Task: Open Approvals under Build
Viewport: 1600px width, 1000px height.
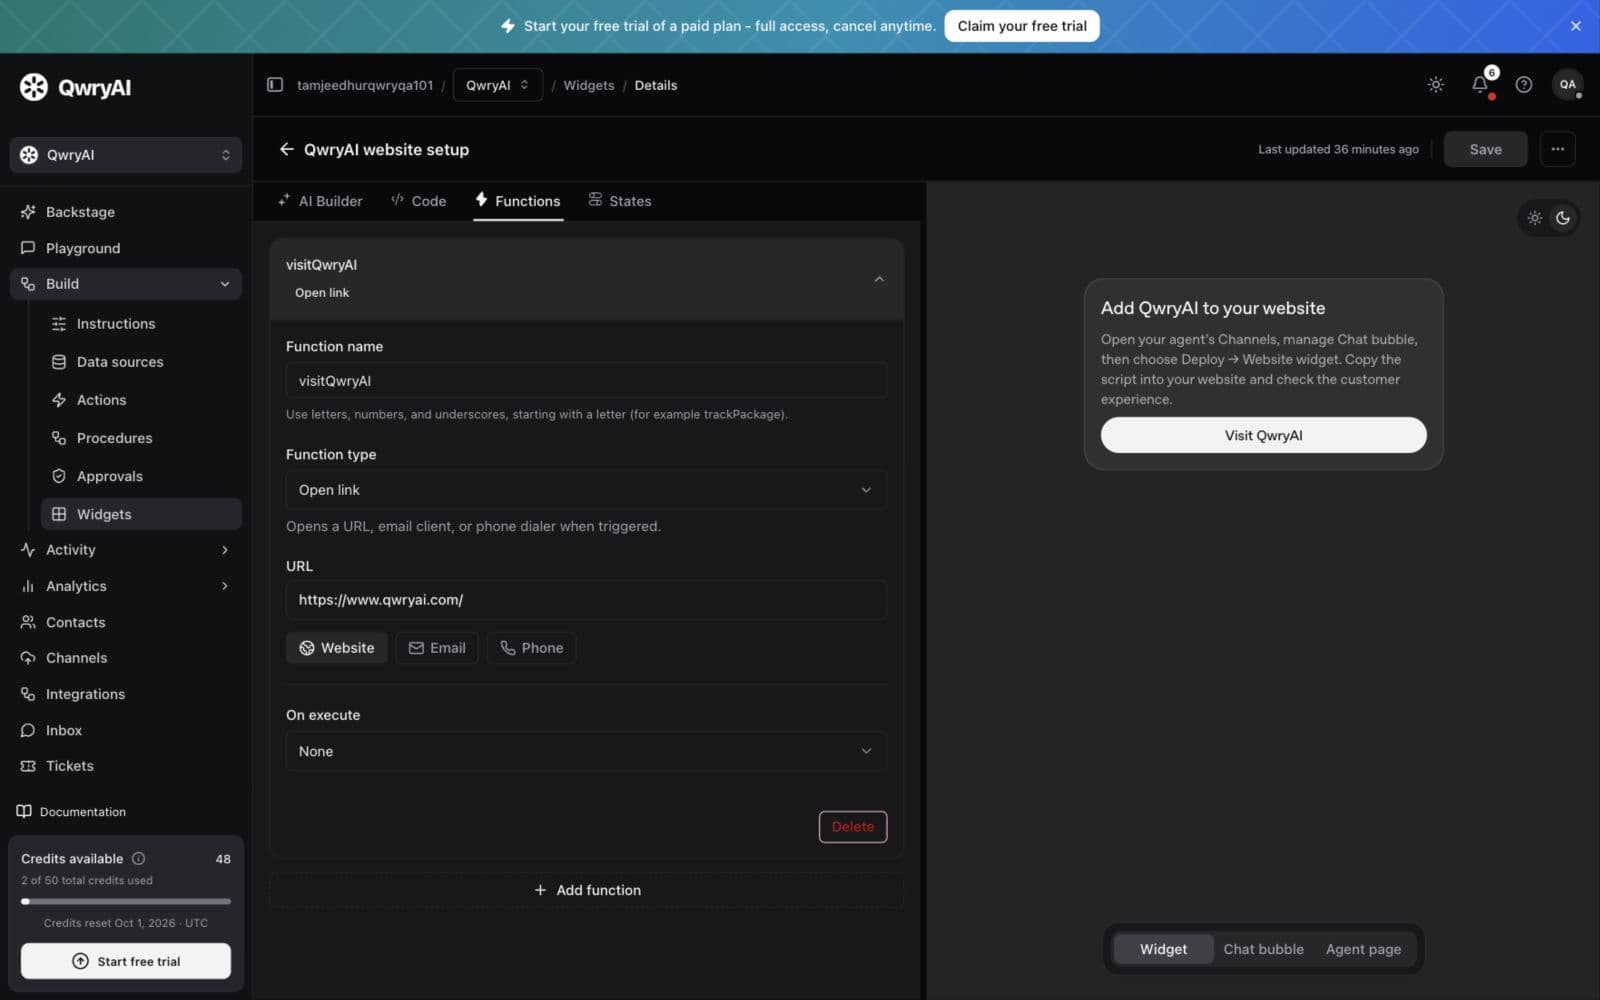Action: coord(141,476)
